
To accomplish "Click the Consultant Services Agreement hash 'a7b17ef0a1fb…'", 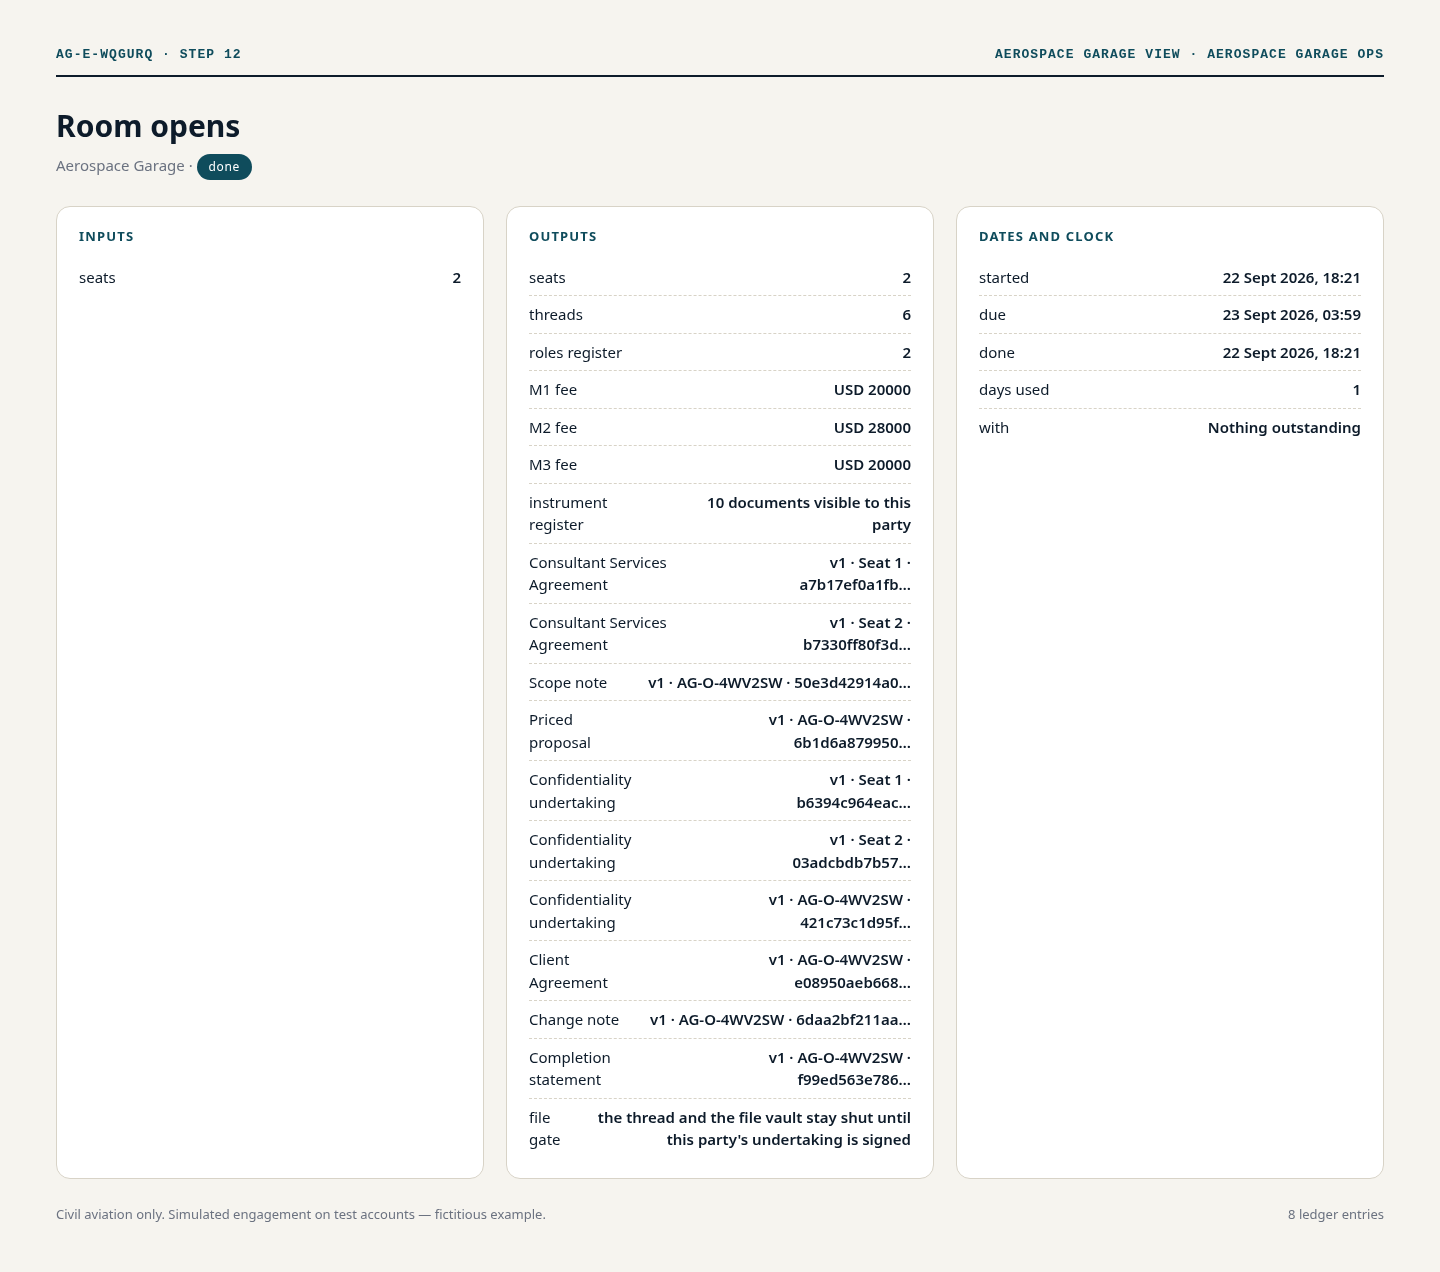I will (855, 585).
